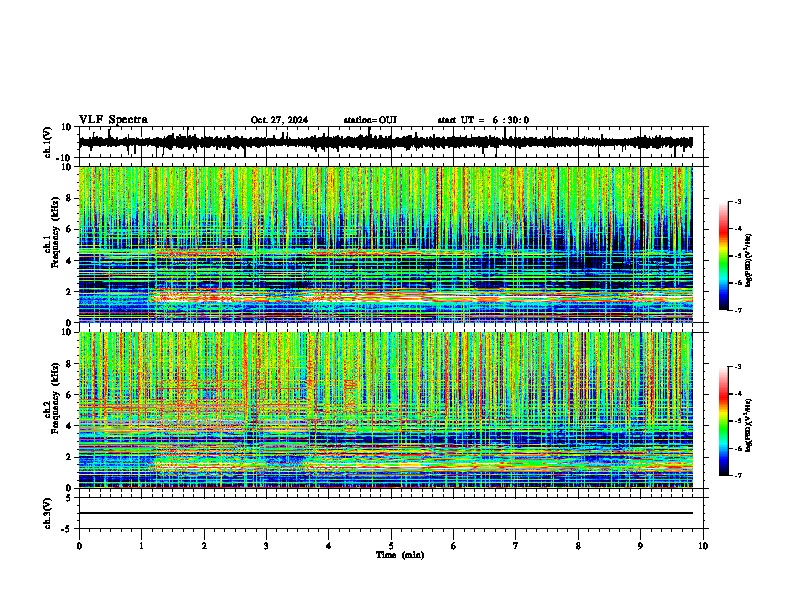Viewport: 792px width, 612px height.
Task: Click the "3" tick on the time axis
Action: 266,546
